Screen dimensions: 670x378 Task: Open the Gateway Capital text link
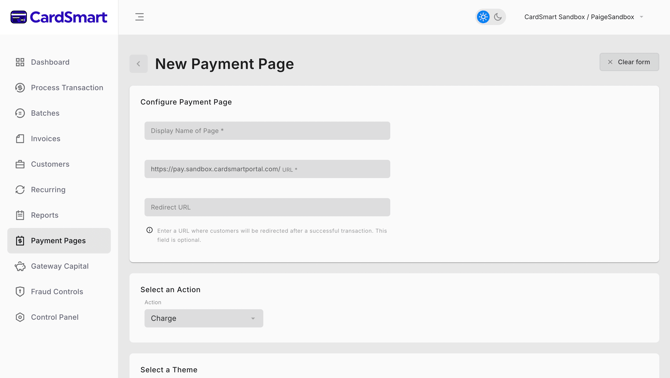coord(60,266)
